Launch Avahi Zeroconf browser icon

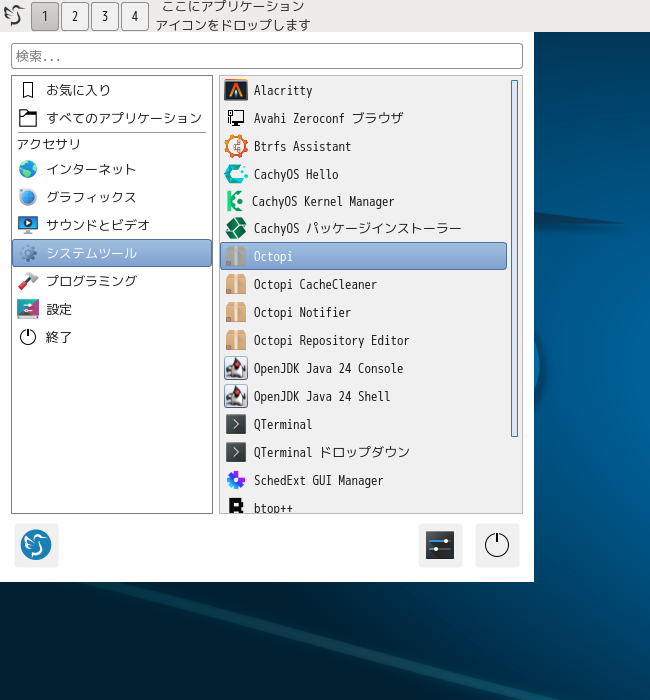point(236,118)
